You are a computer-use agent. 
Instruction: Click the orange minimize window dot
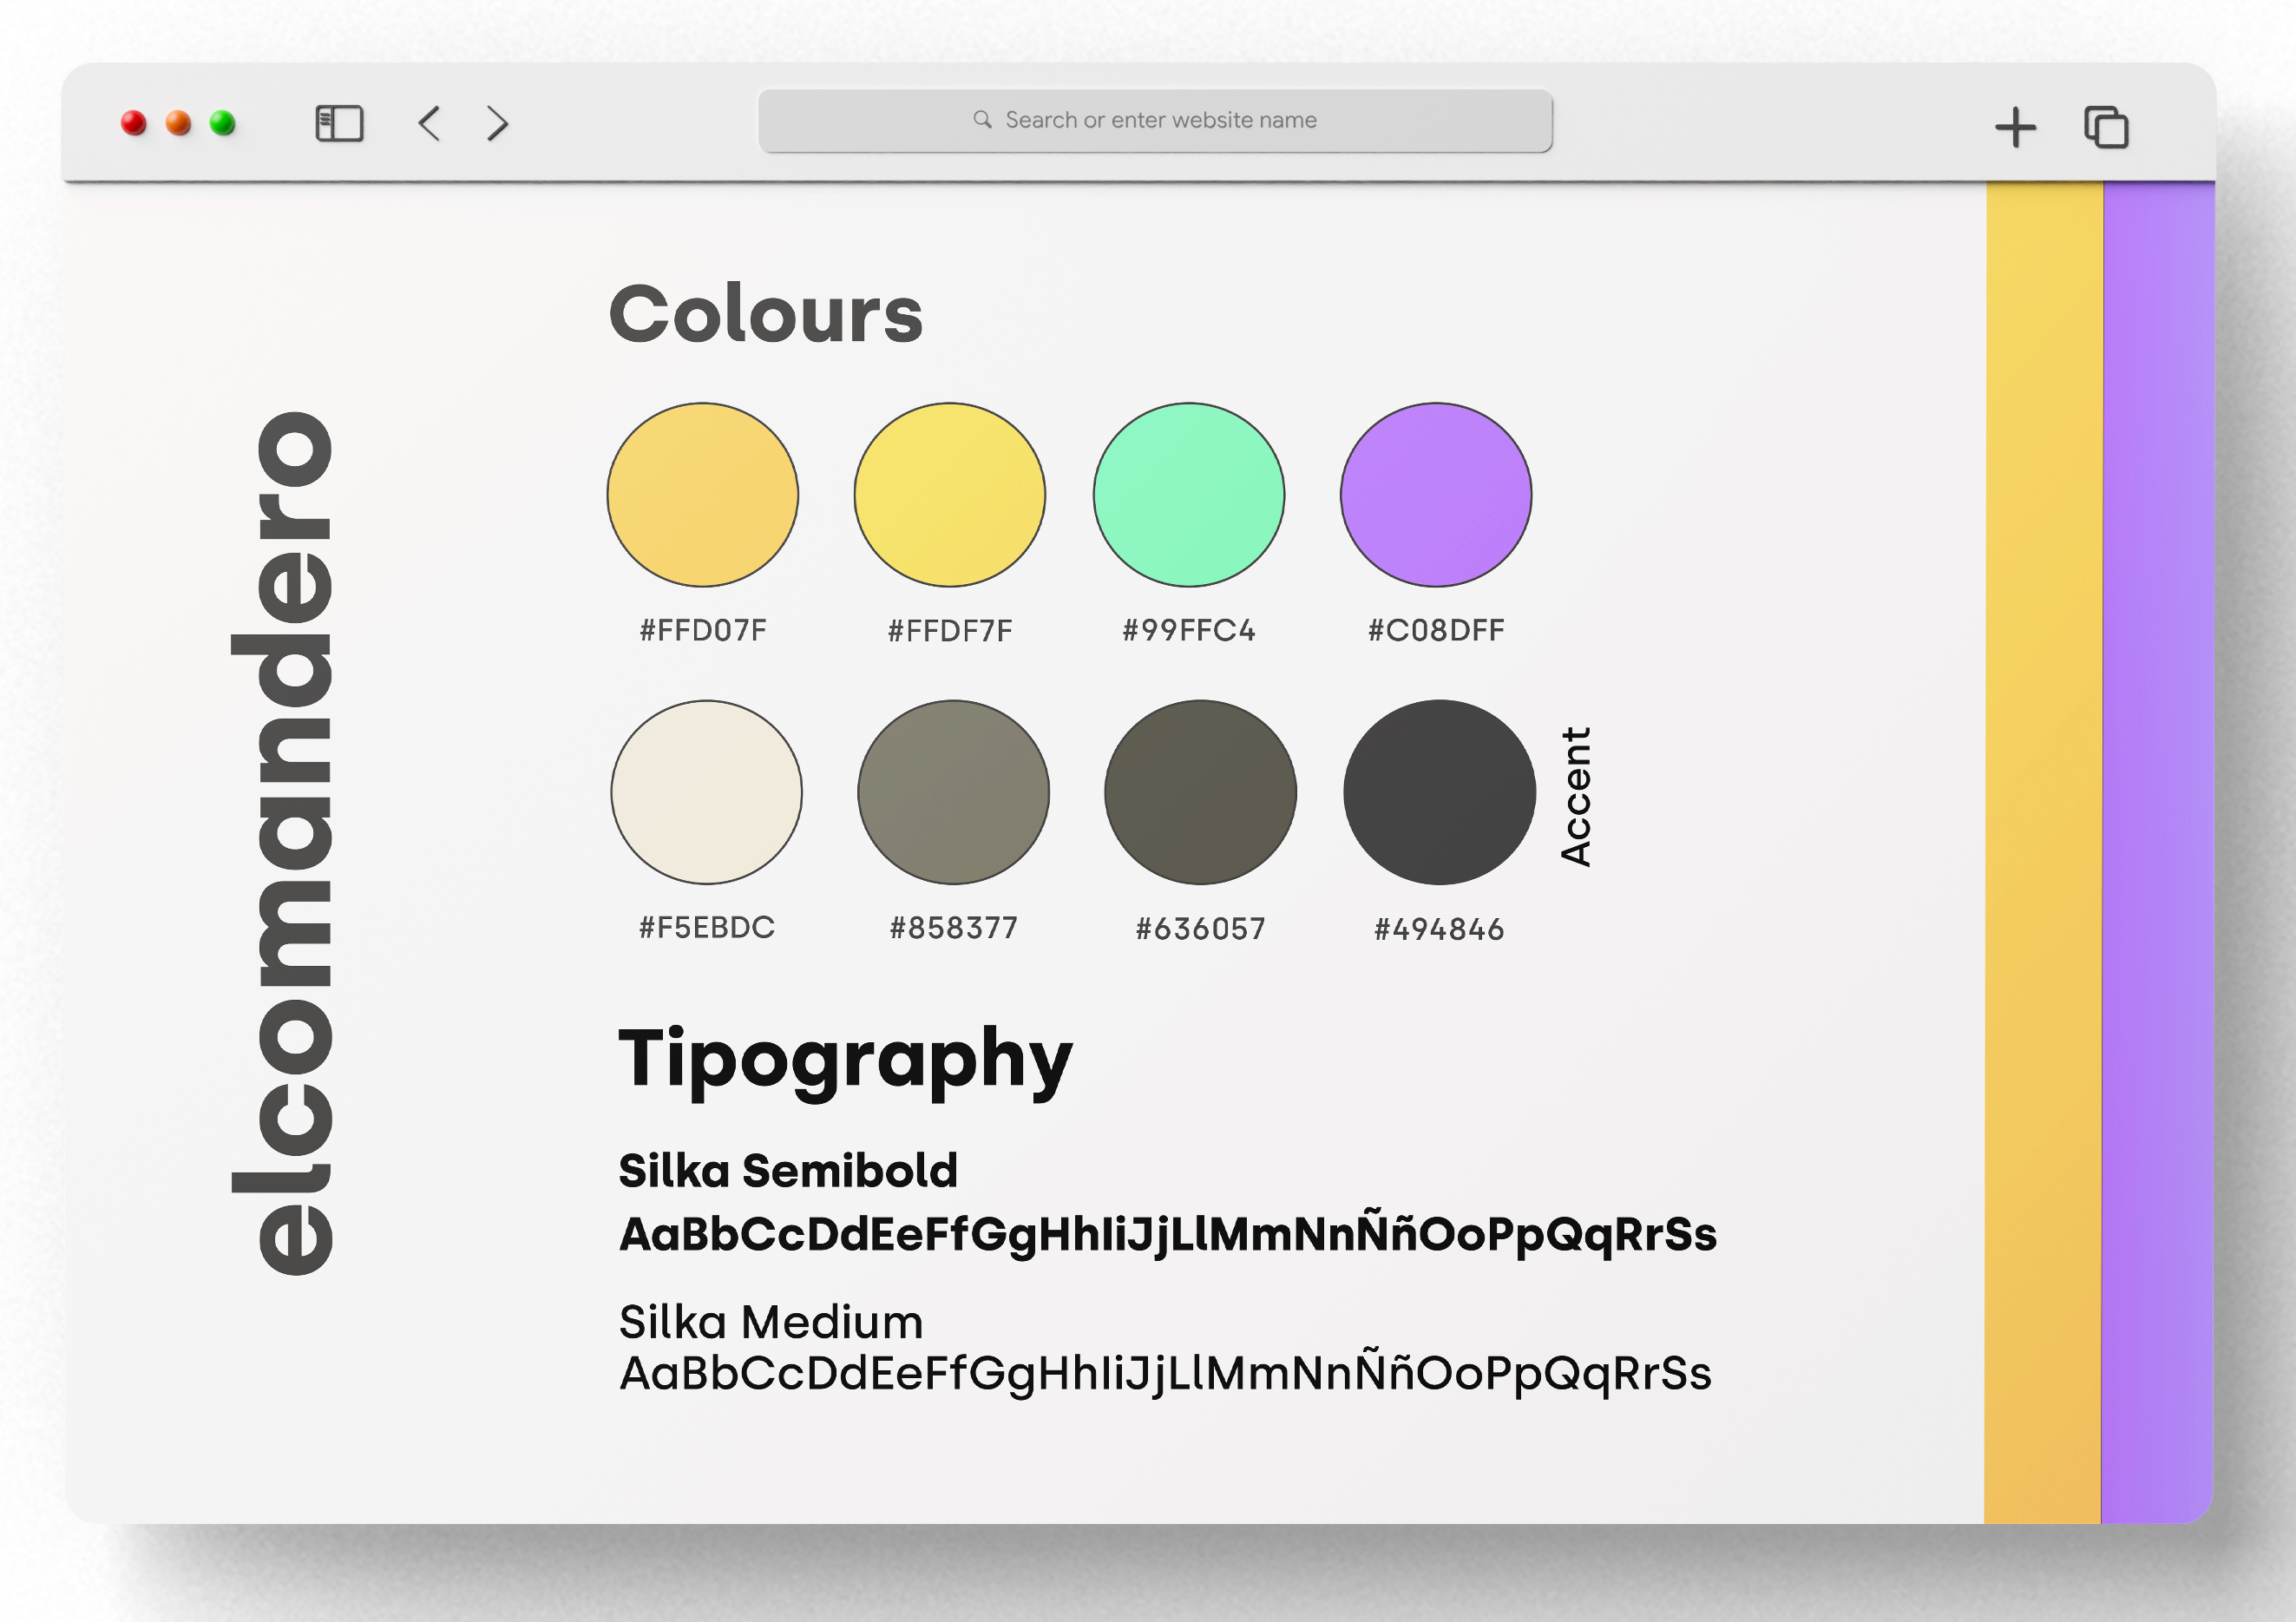coord(178,123)
